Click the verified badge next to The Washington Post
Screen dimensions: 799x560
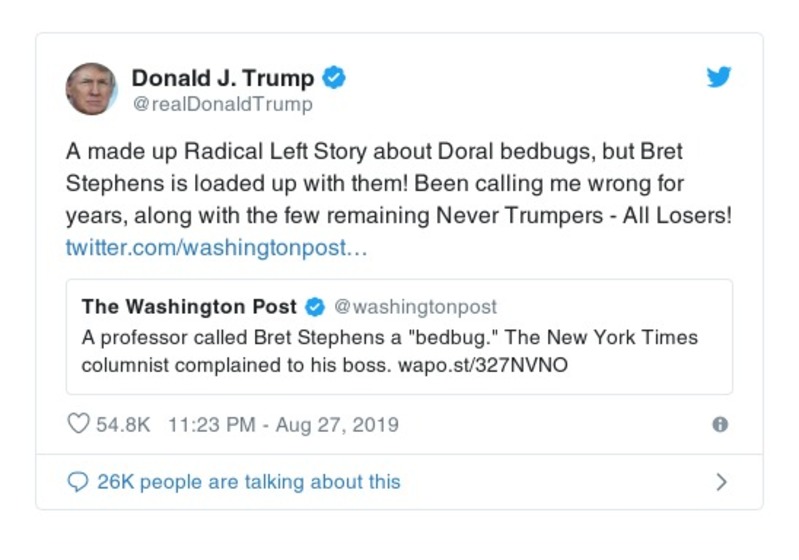coord(314,306)
